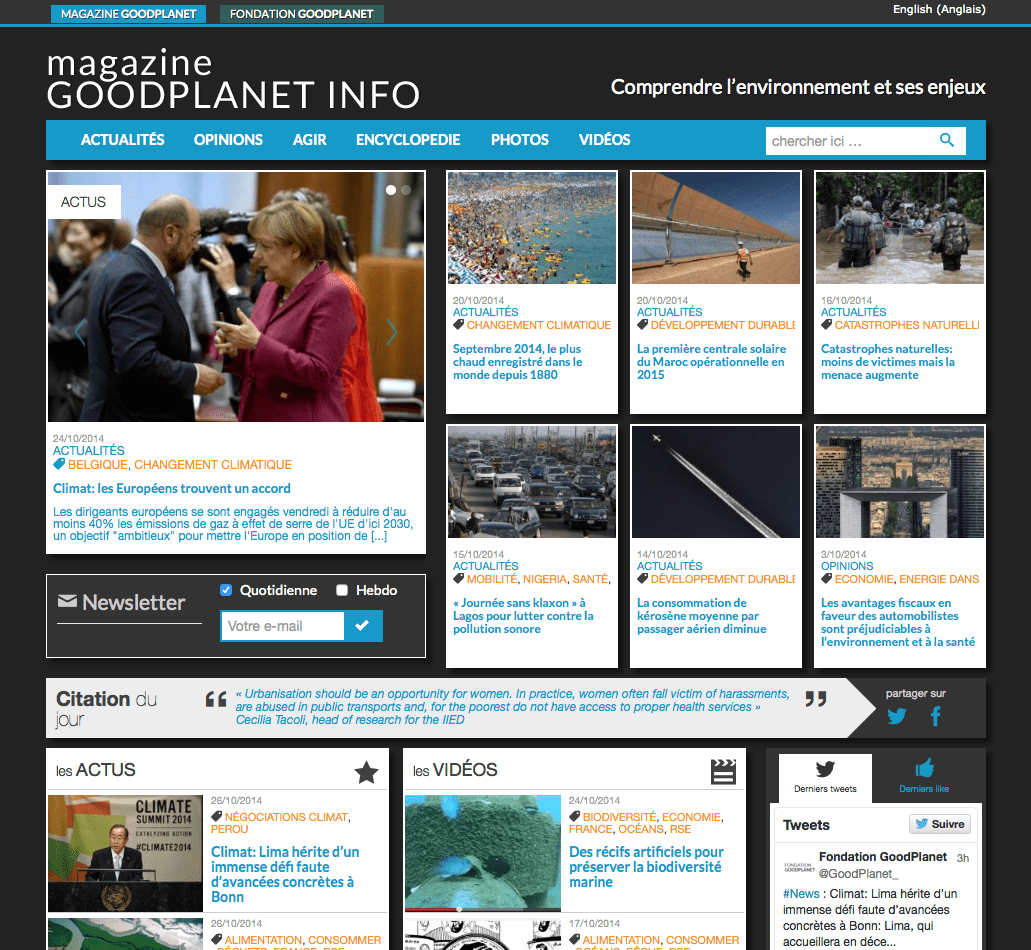Open the ENCYCLOPEDIE menu item
The height and width of the screenshot is (950, 1031).
[x=408, y=140]
